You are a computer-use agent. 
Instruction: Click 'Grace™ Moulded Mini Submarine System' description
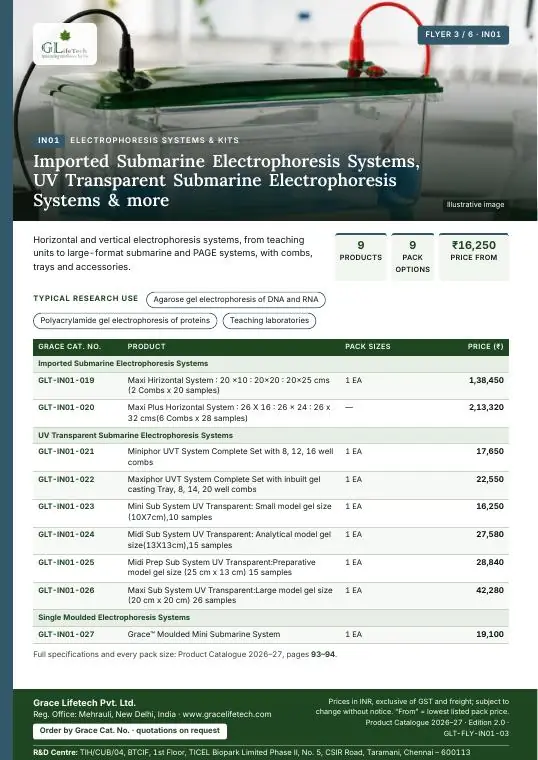(204, 634)
